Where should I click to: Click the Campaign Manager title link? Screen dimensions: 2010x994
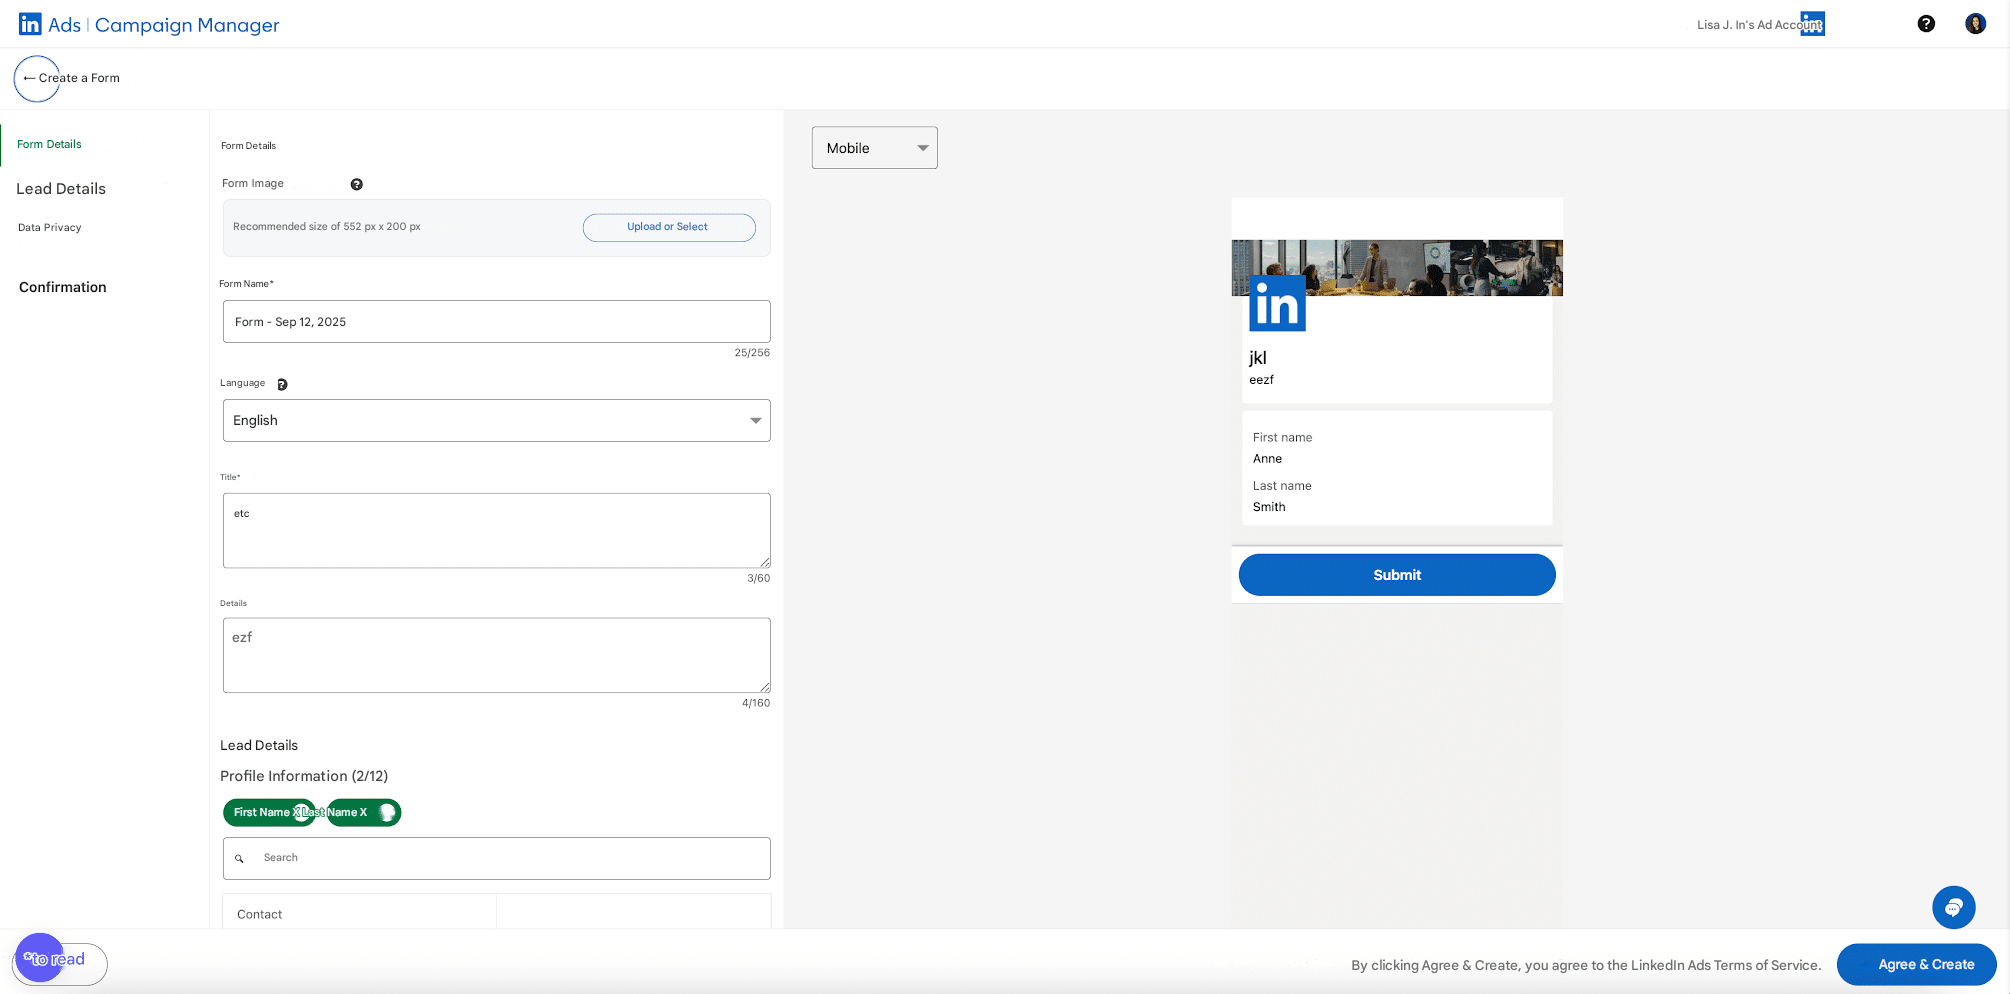pos(187,25)
